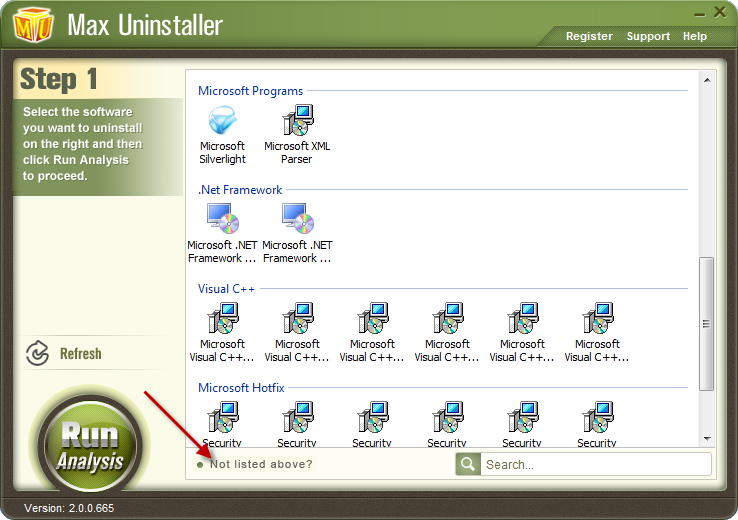Image resolution: width=738 pixels, height=520 pixels.
Task: Select the first Security hotfix icon
Action: pos(223,417)
